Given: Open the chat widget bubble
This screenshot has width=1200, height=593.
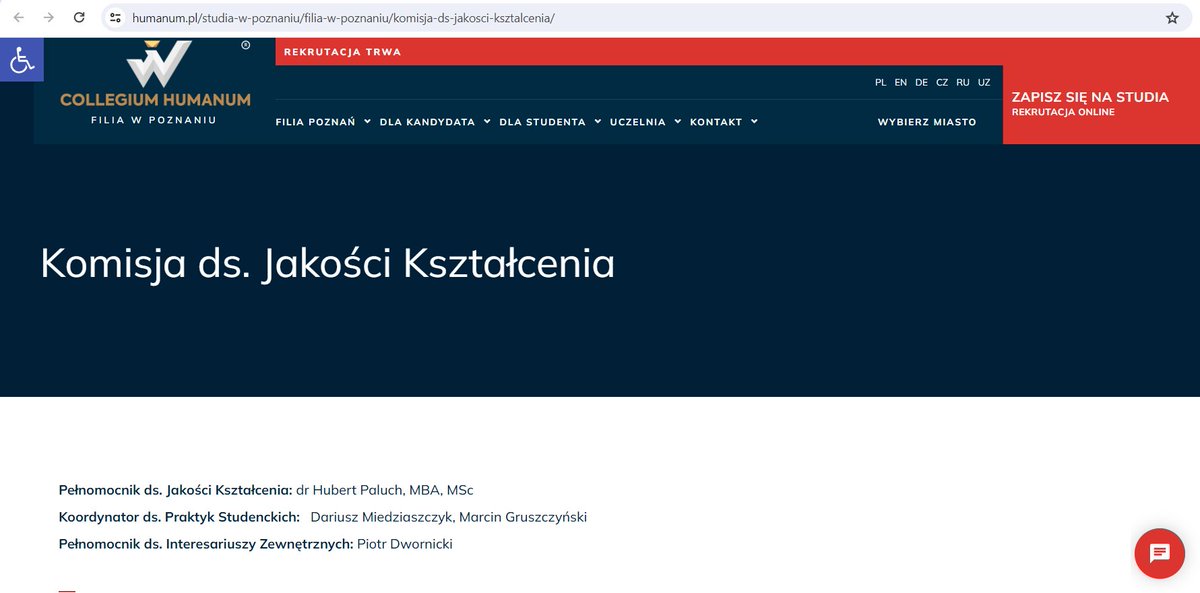Looking at the screenshot, I should pyautogui.click(x=1158, y=553).
